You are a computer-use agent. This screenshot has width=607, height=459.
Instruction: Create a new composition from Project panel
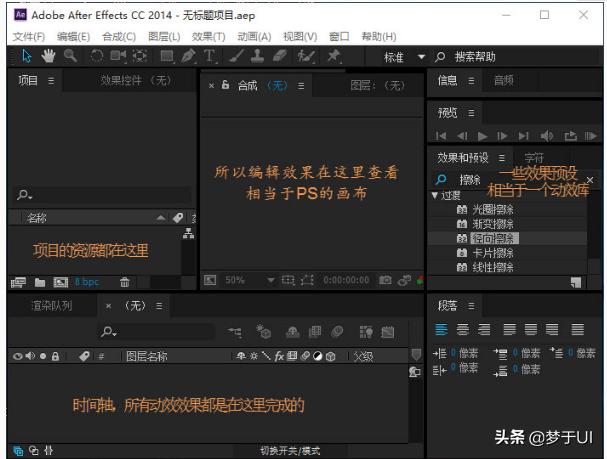coord(60,283)
